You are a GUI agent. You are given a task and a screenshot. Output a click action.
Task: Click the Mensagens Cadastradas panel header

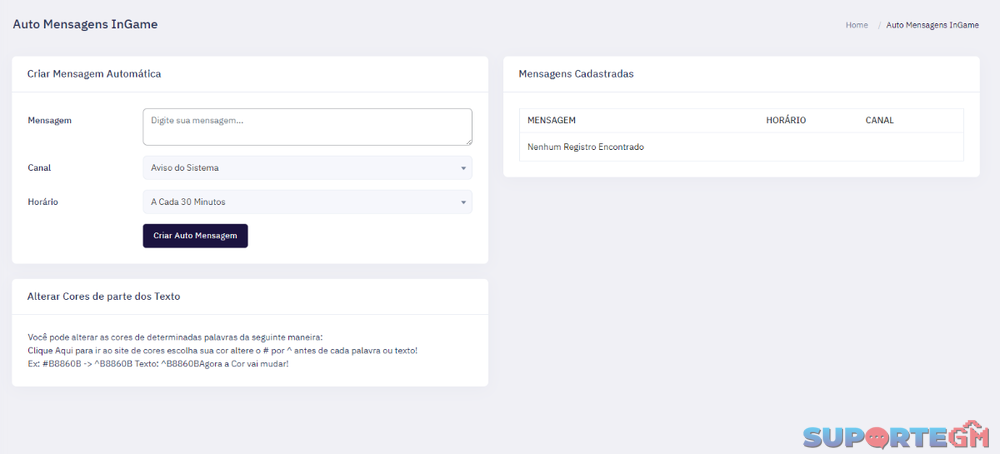tap(575, 74)
